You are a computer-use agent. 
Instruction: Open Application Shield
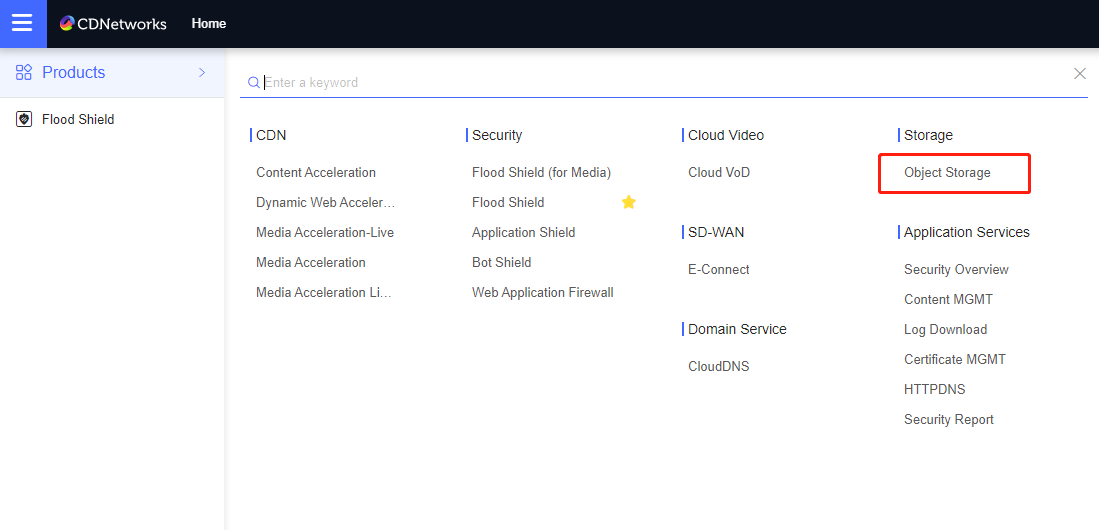coord(524,233)
